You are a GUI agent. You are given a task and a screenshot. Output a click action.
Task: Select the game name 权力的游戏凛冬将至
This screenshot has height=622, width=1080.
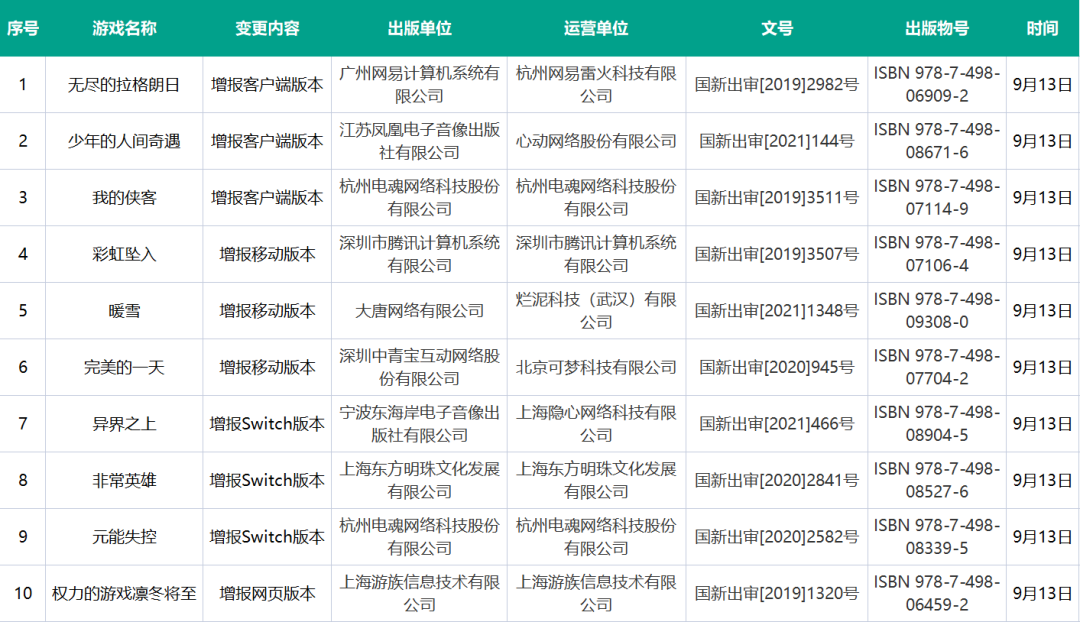click(122, 593)
